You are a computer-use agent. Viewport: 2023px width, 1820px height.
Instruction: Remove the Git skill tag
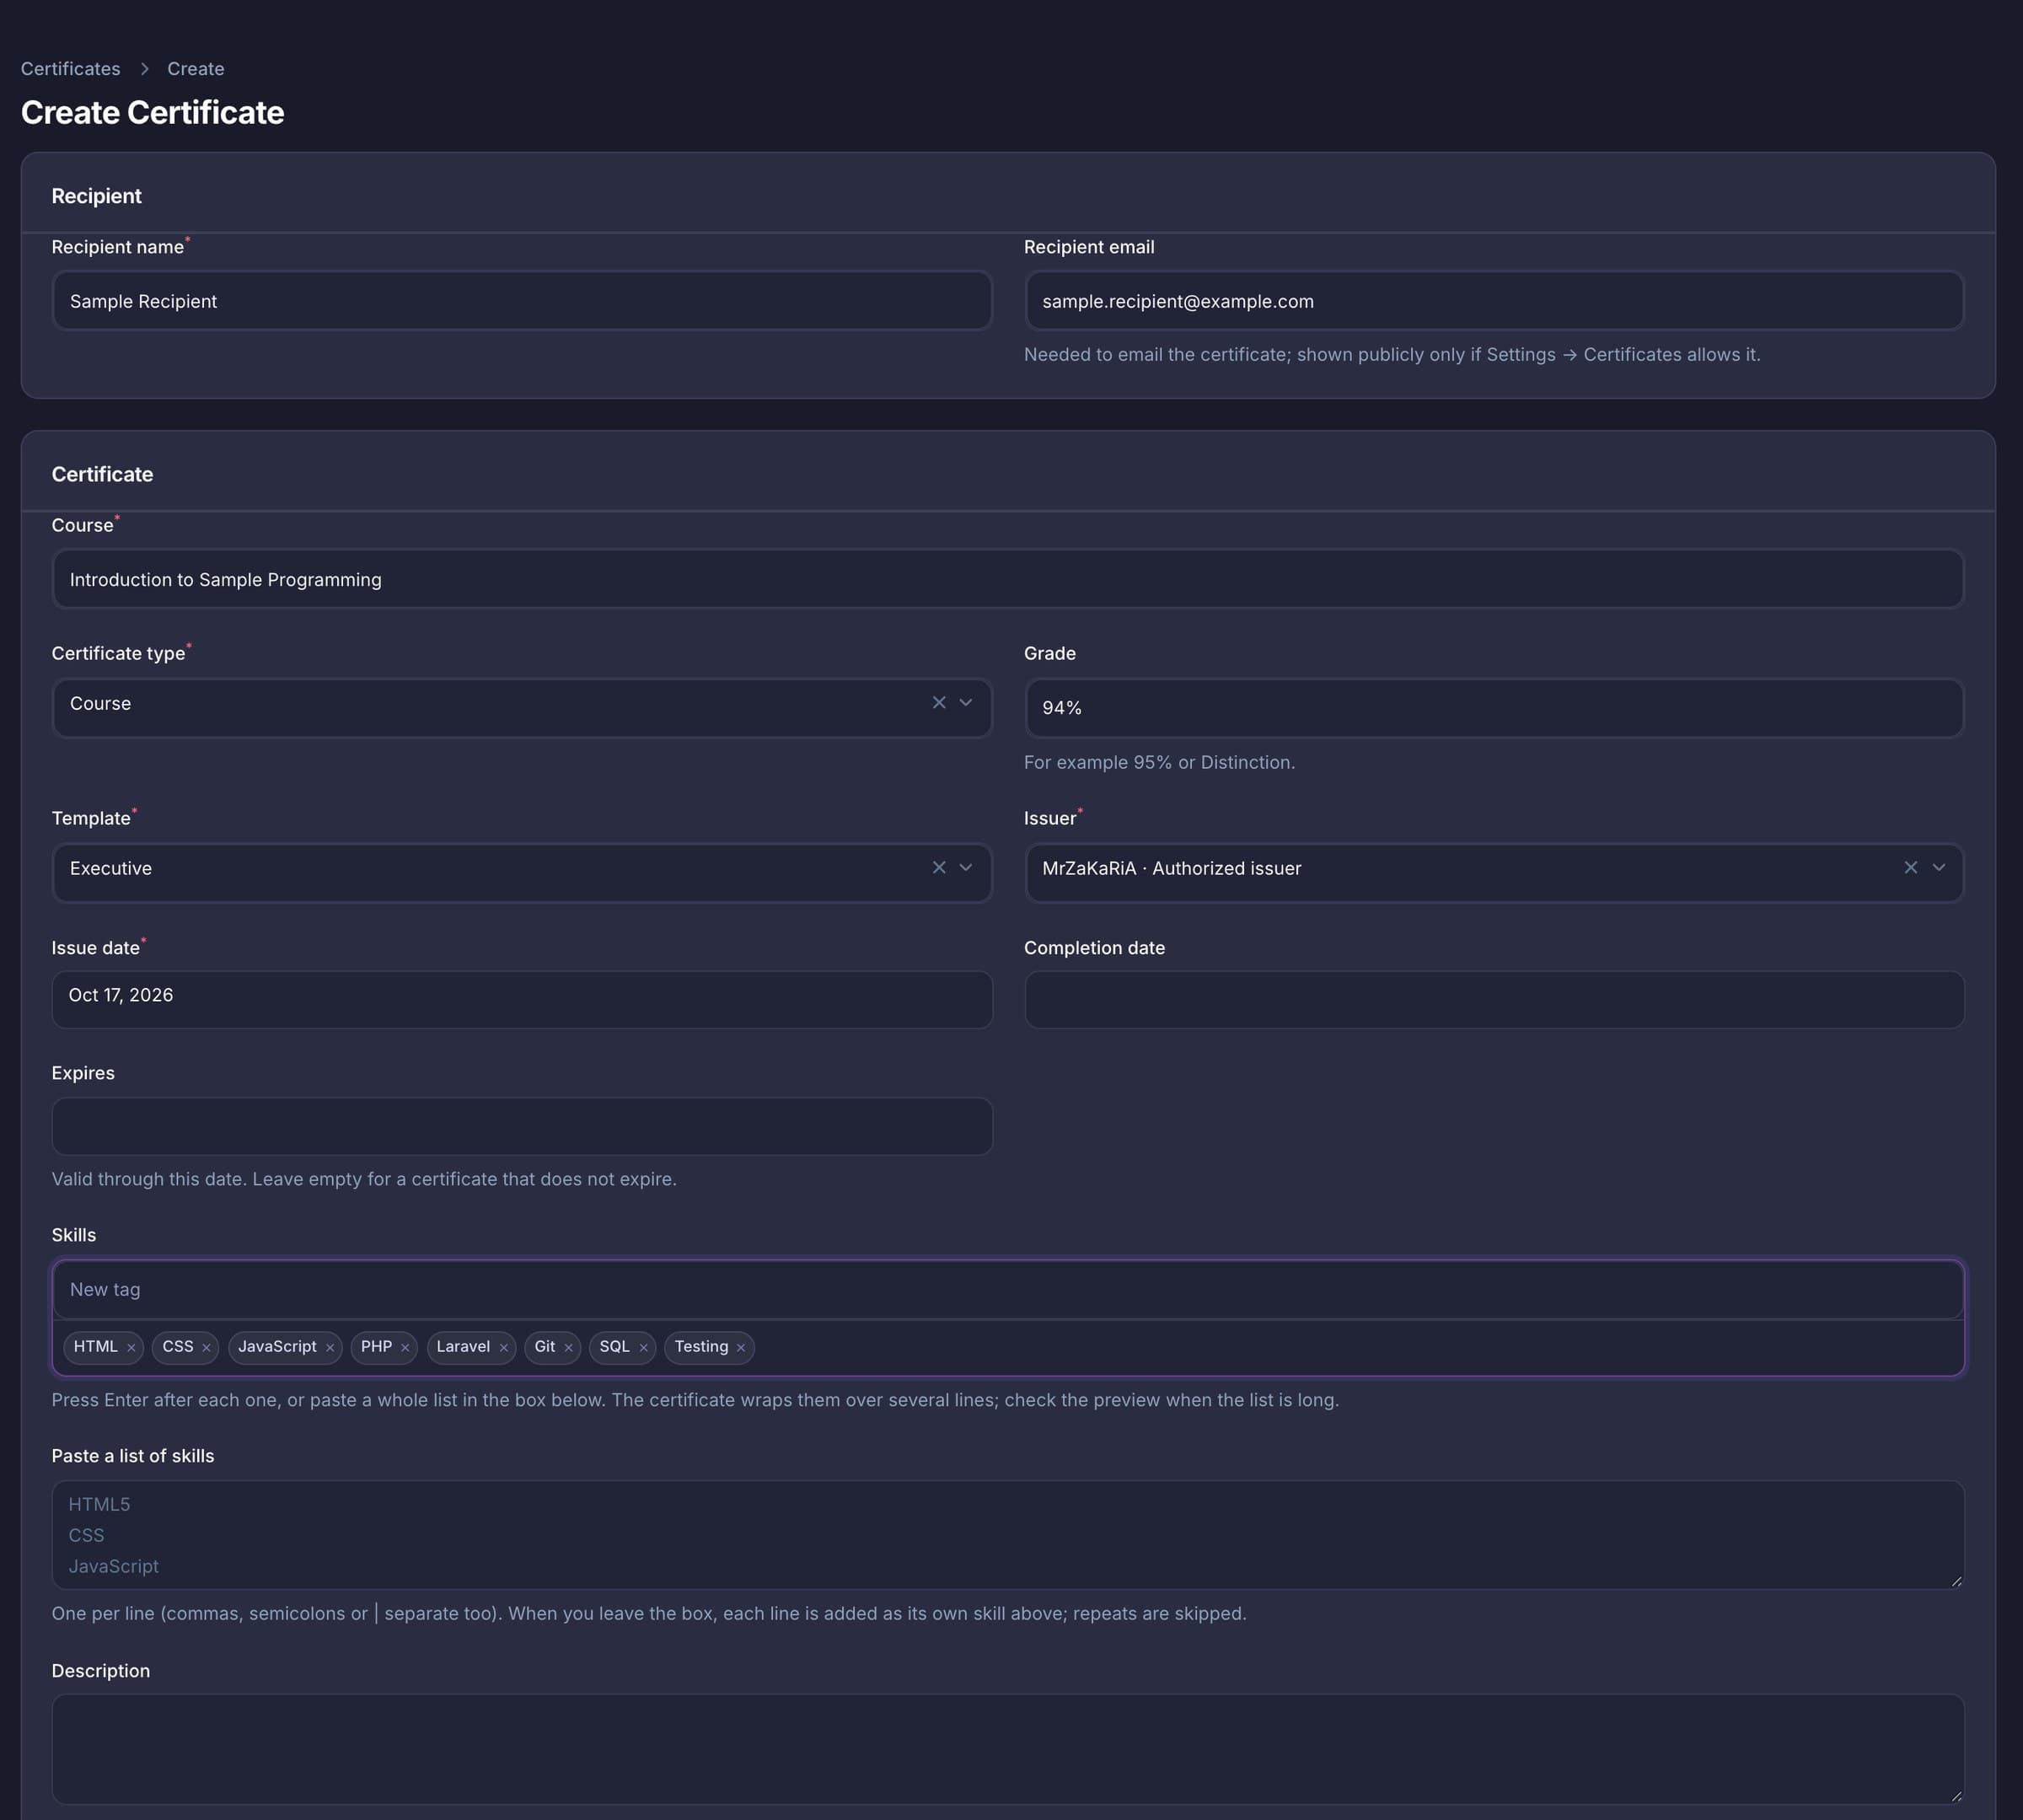(x=568, y=1348)
